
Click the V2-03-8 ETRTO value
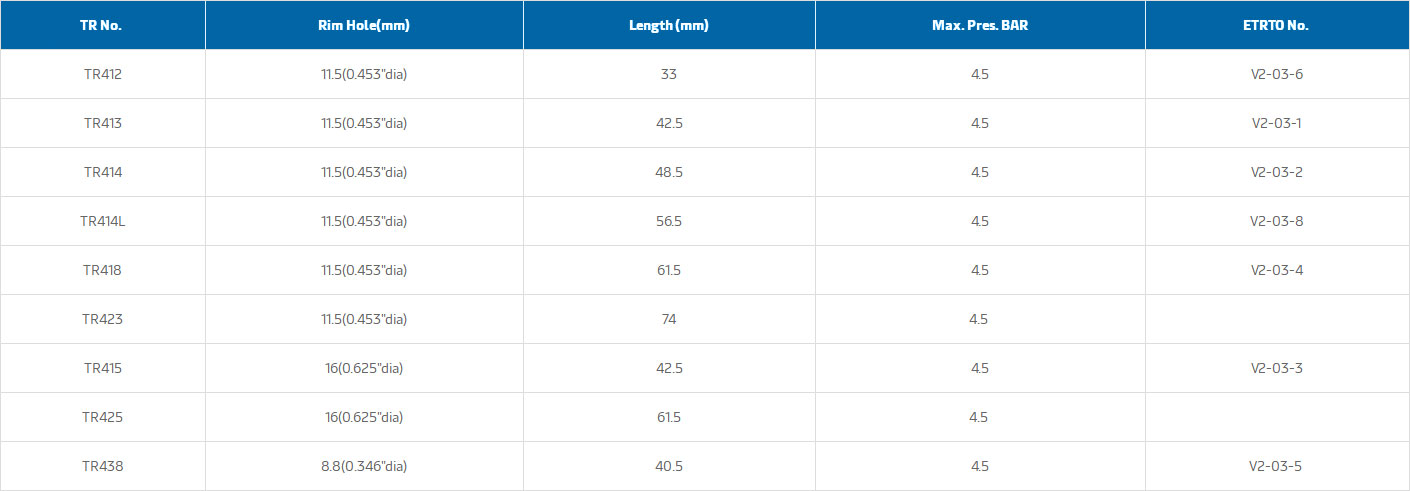click(1277, 221)
